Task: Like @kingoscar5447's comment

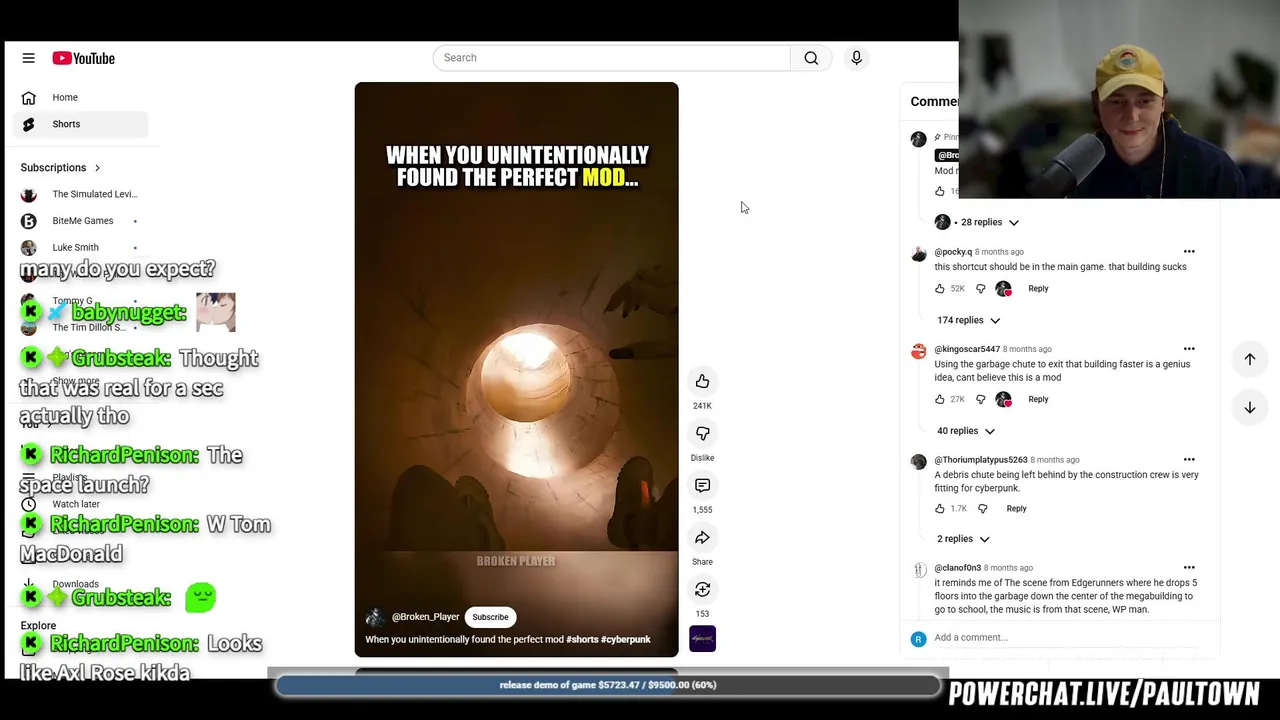Action: pos(939,399)
